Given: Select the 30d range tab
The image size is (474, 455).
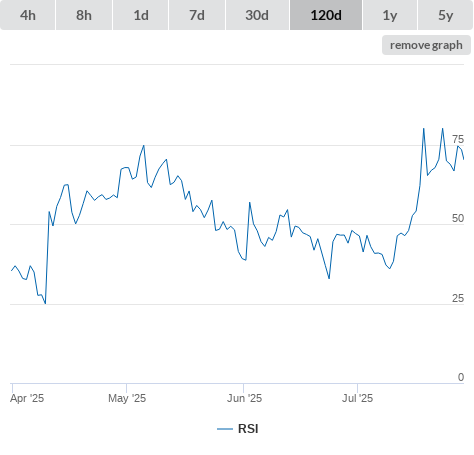Looking at the screenshot, I should pyautogui.click(x=257, y=15).
